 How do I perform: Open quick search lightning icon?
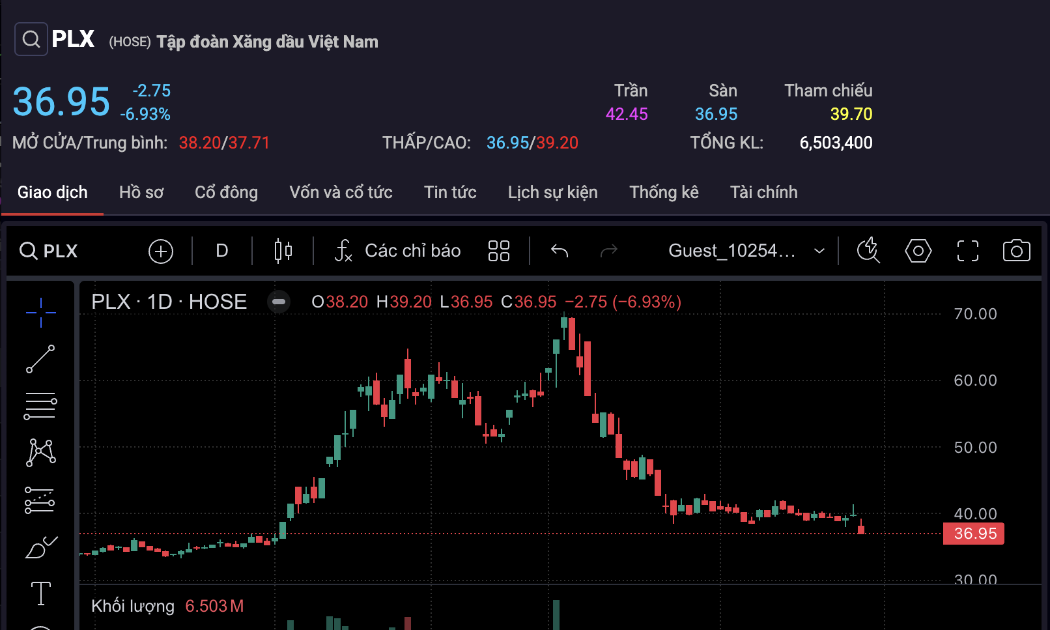[x=868, y=251]
